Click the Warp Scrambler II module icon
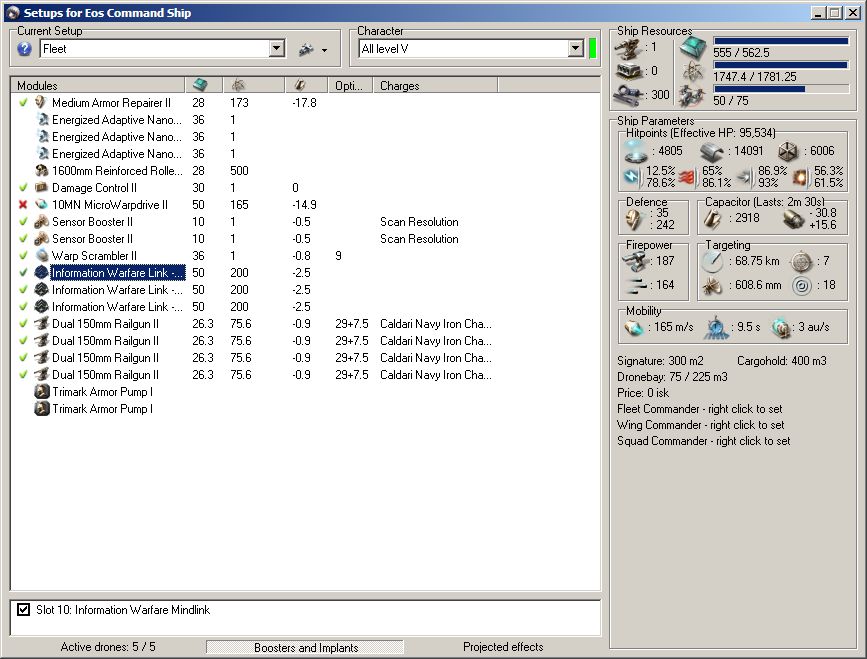 click(42, 256)
